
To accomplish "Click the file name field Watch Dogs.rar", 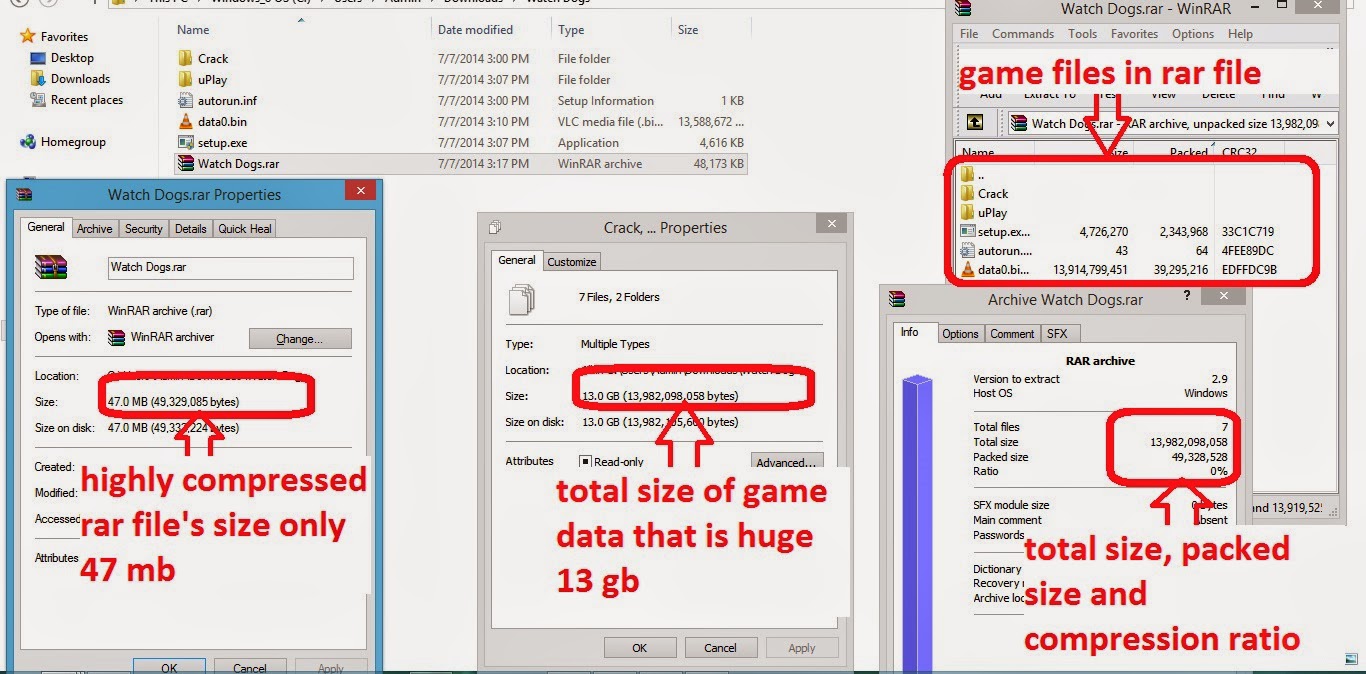I will [230, 268].
